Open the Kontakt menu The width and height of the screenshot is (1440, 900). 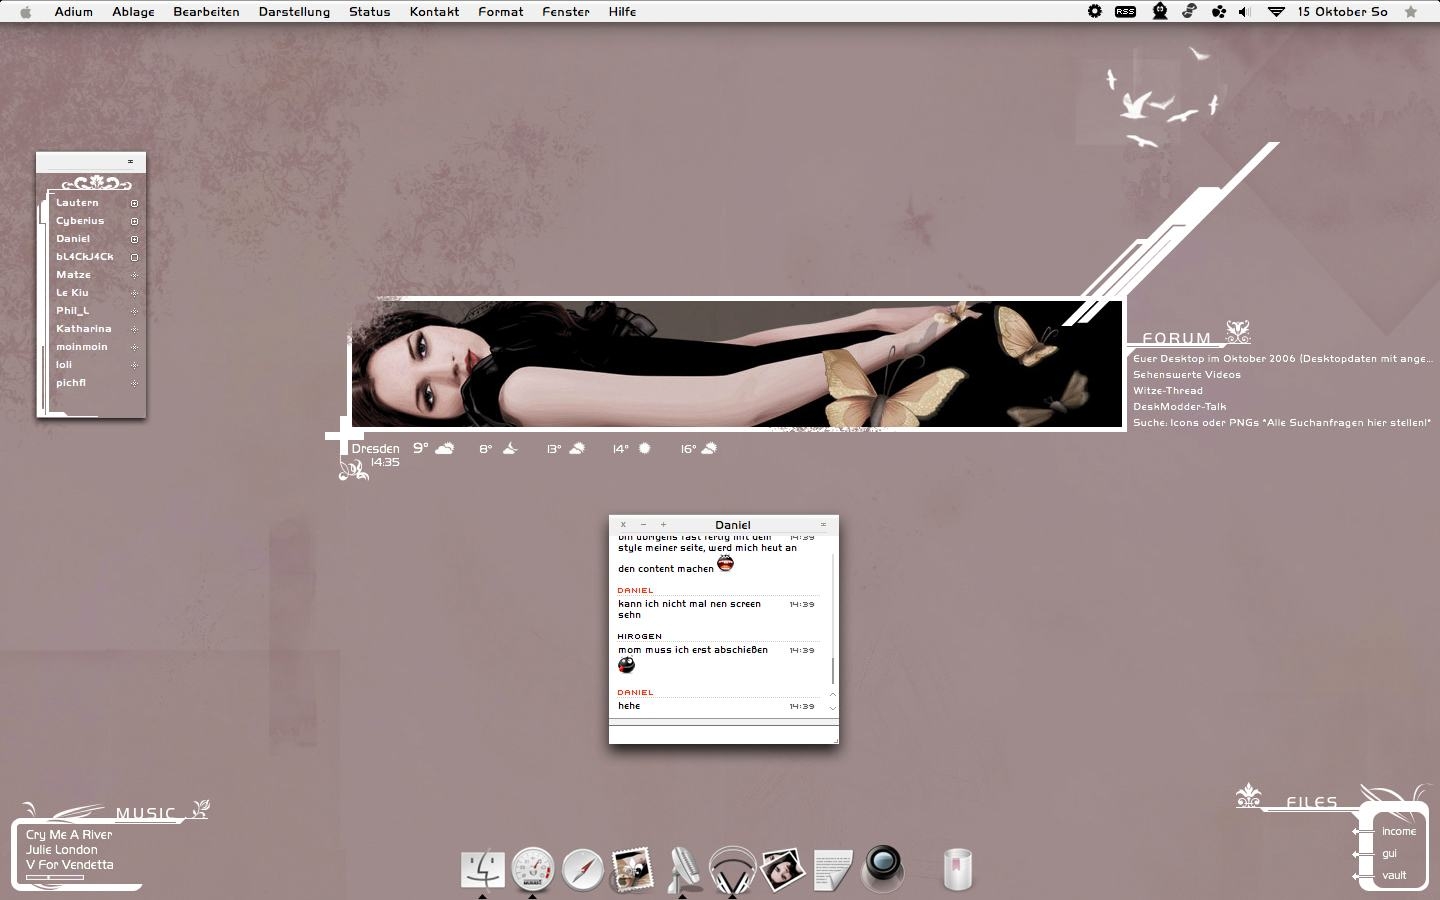(434, 12)
